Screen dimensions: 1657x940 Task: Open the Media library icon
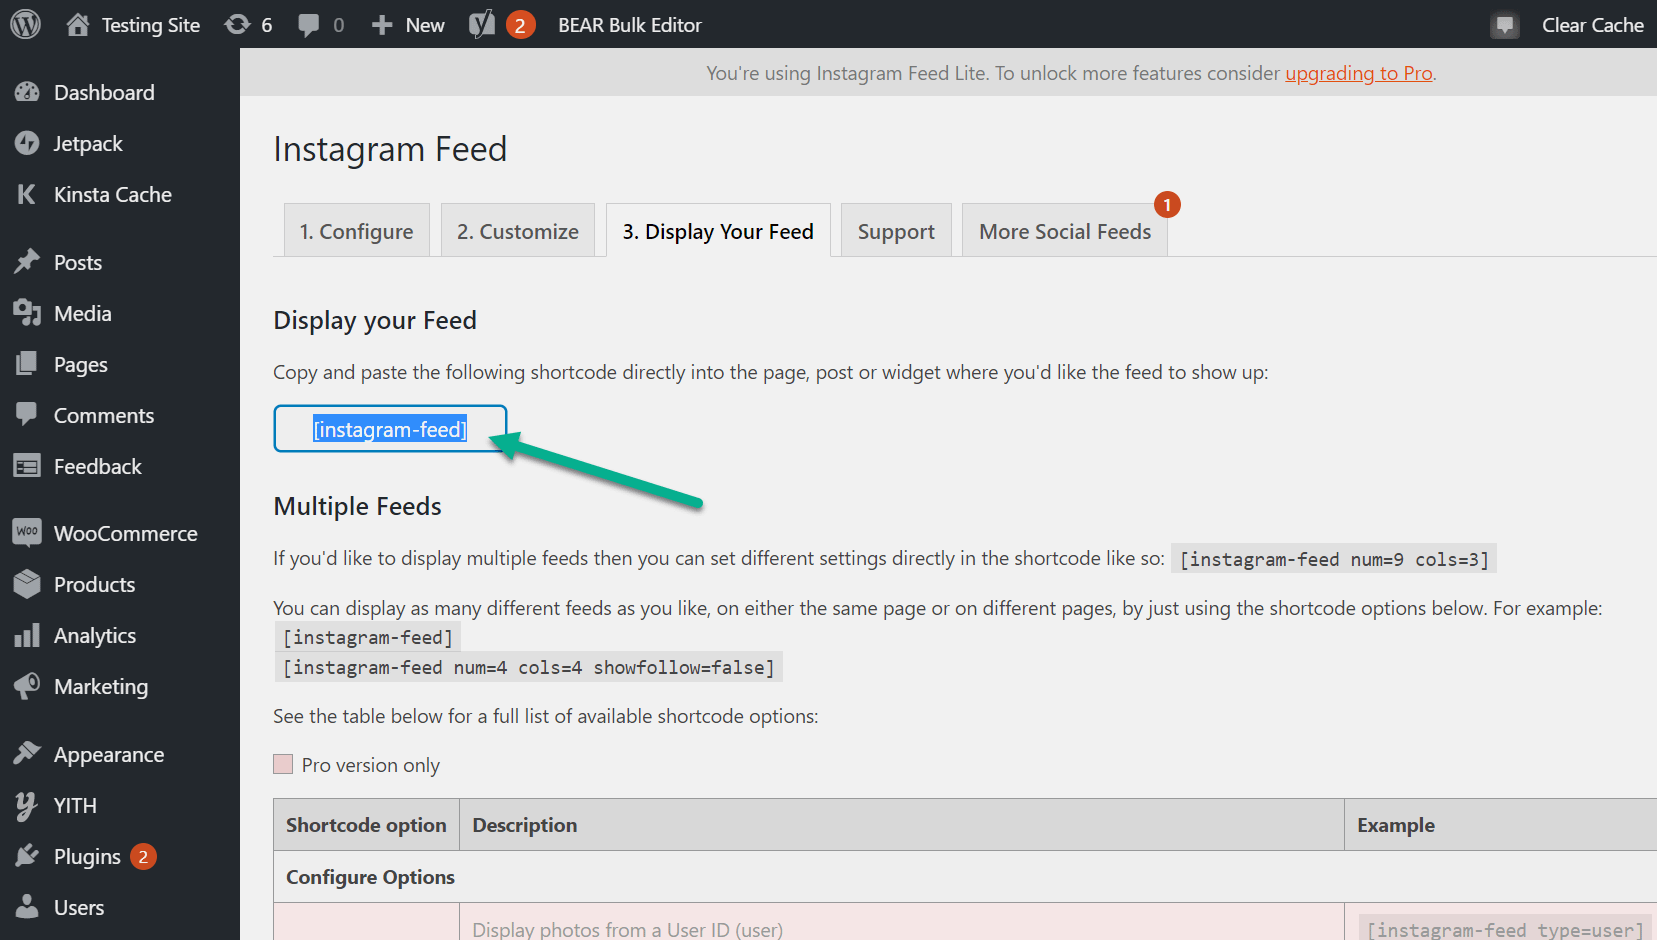(28, 313)
